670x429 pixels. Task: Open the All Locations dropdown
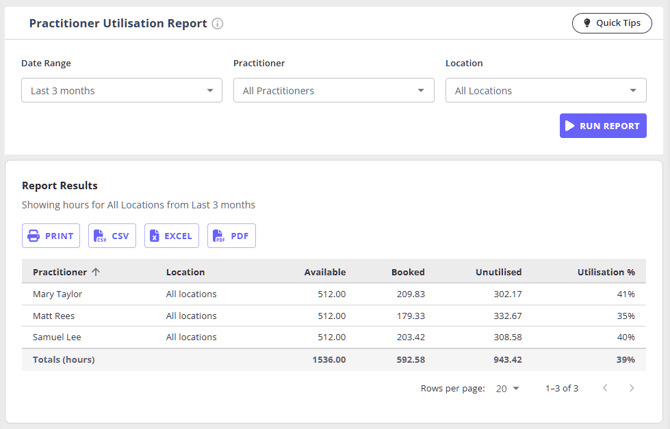pyautogui.click(x=546, y=90)
